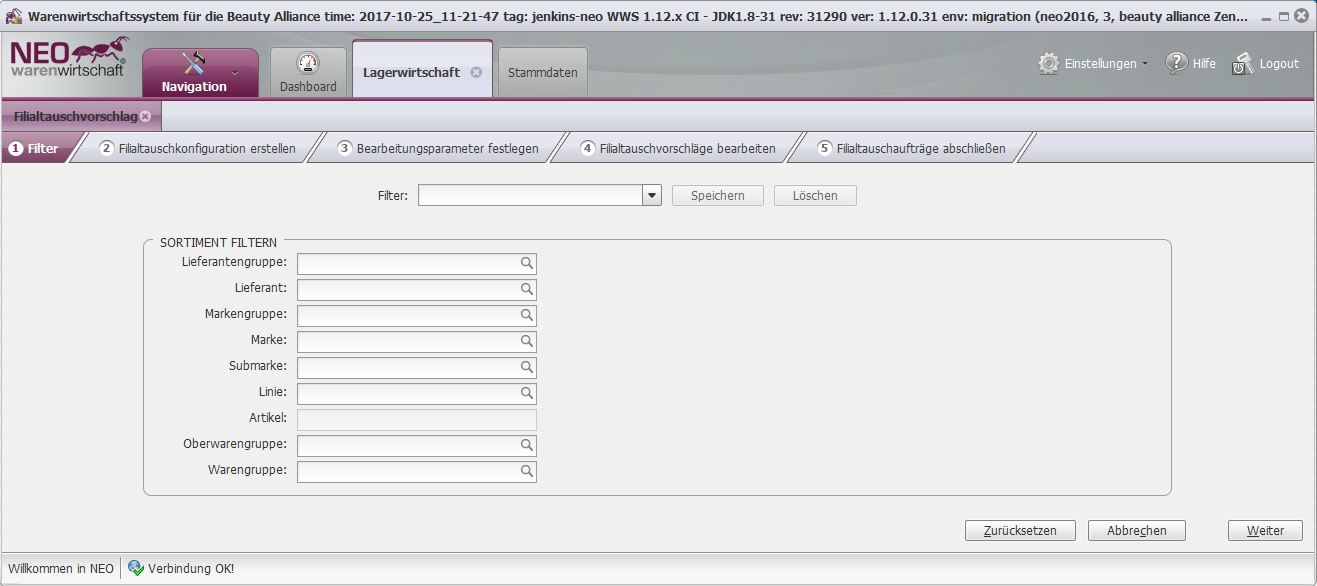1317x586 pixels.
Task: Go to step 5 Filialtauschaufträge abschließen
Action: pos(912,148)
